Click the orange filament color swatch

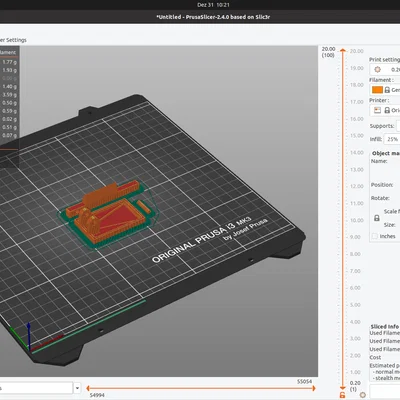tap(377, 90)
